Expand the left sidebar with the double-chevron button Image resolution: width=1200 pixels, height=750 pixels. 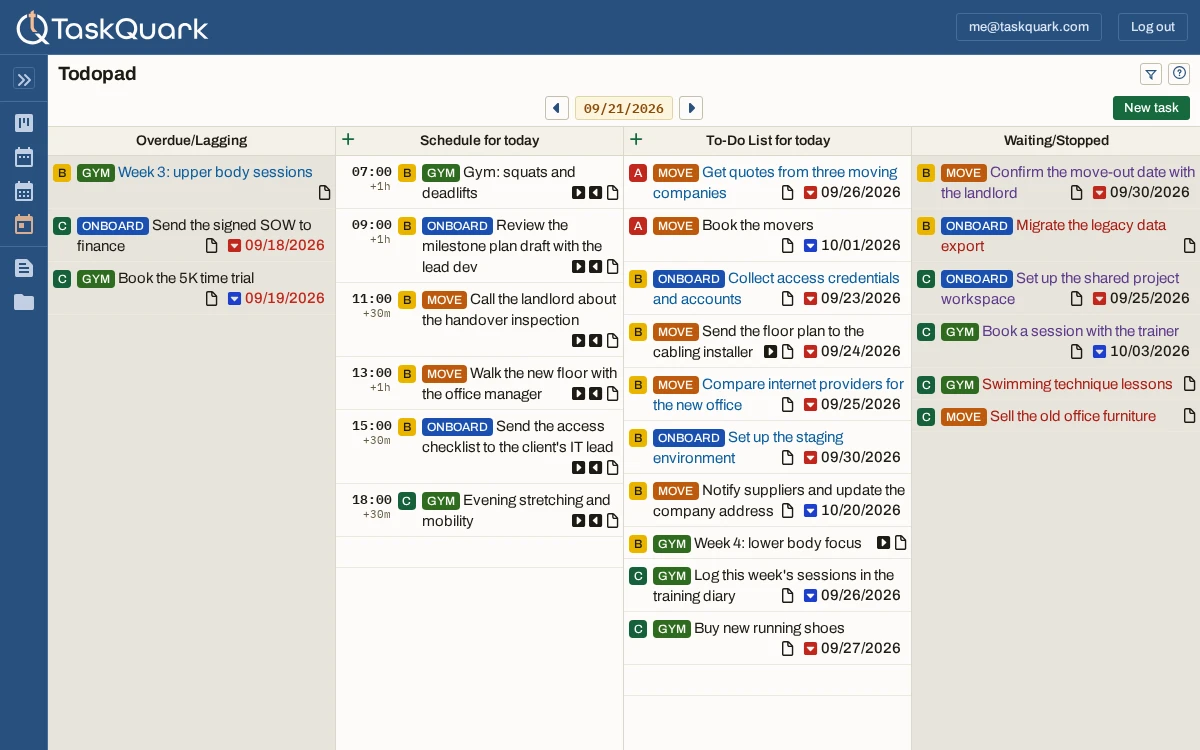point(24,79)
